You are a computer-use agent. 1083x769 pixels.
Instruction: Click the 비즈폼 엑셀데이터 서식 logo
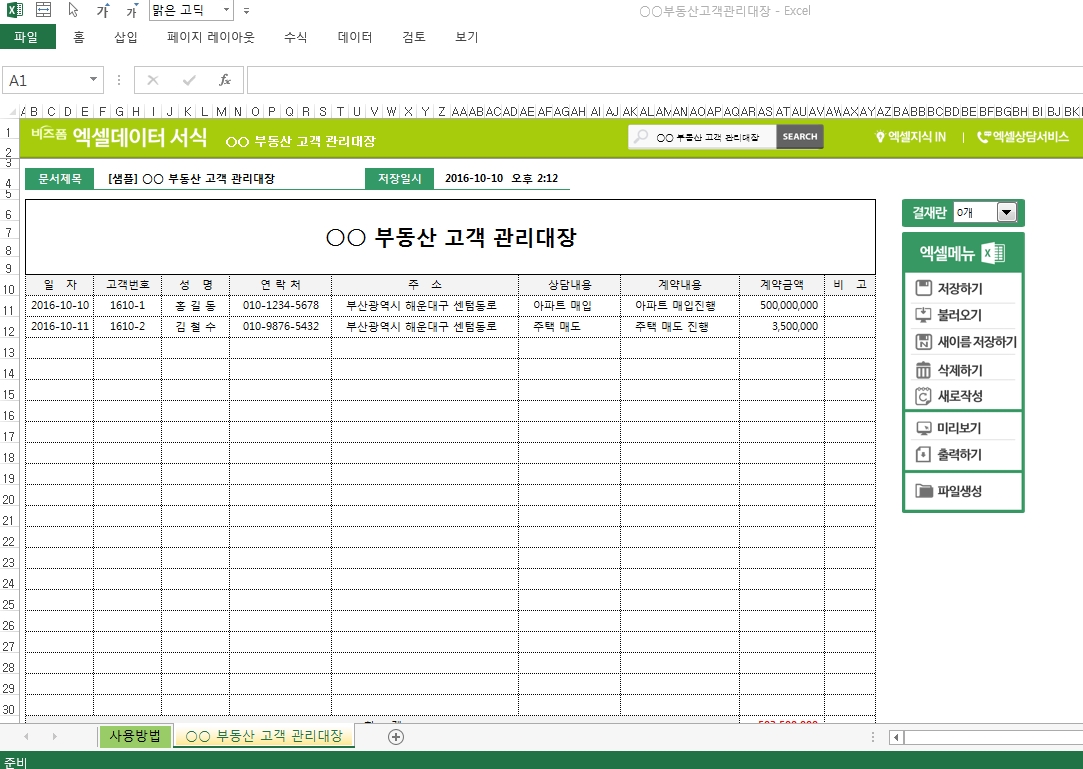point(119,137)
